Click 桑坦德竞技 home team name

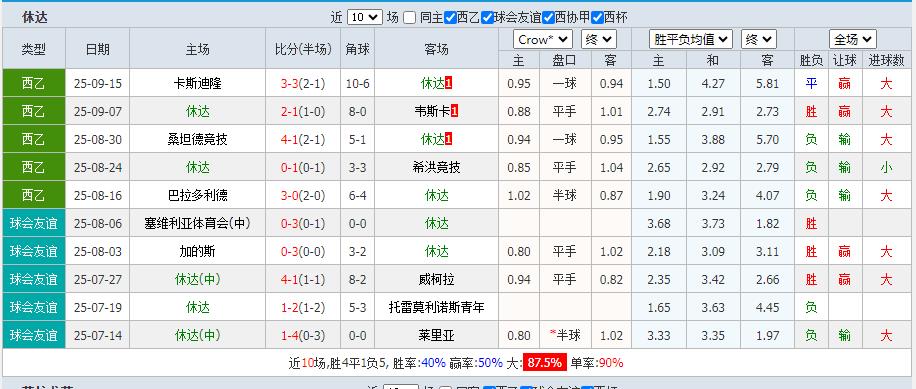pyautogui.click(x=197, y=139)
